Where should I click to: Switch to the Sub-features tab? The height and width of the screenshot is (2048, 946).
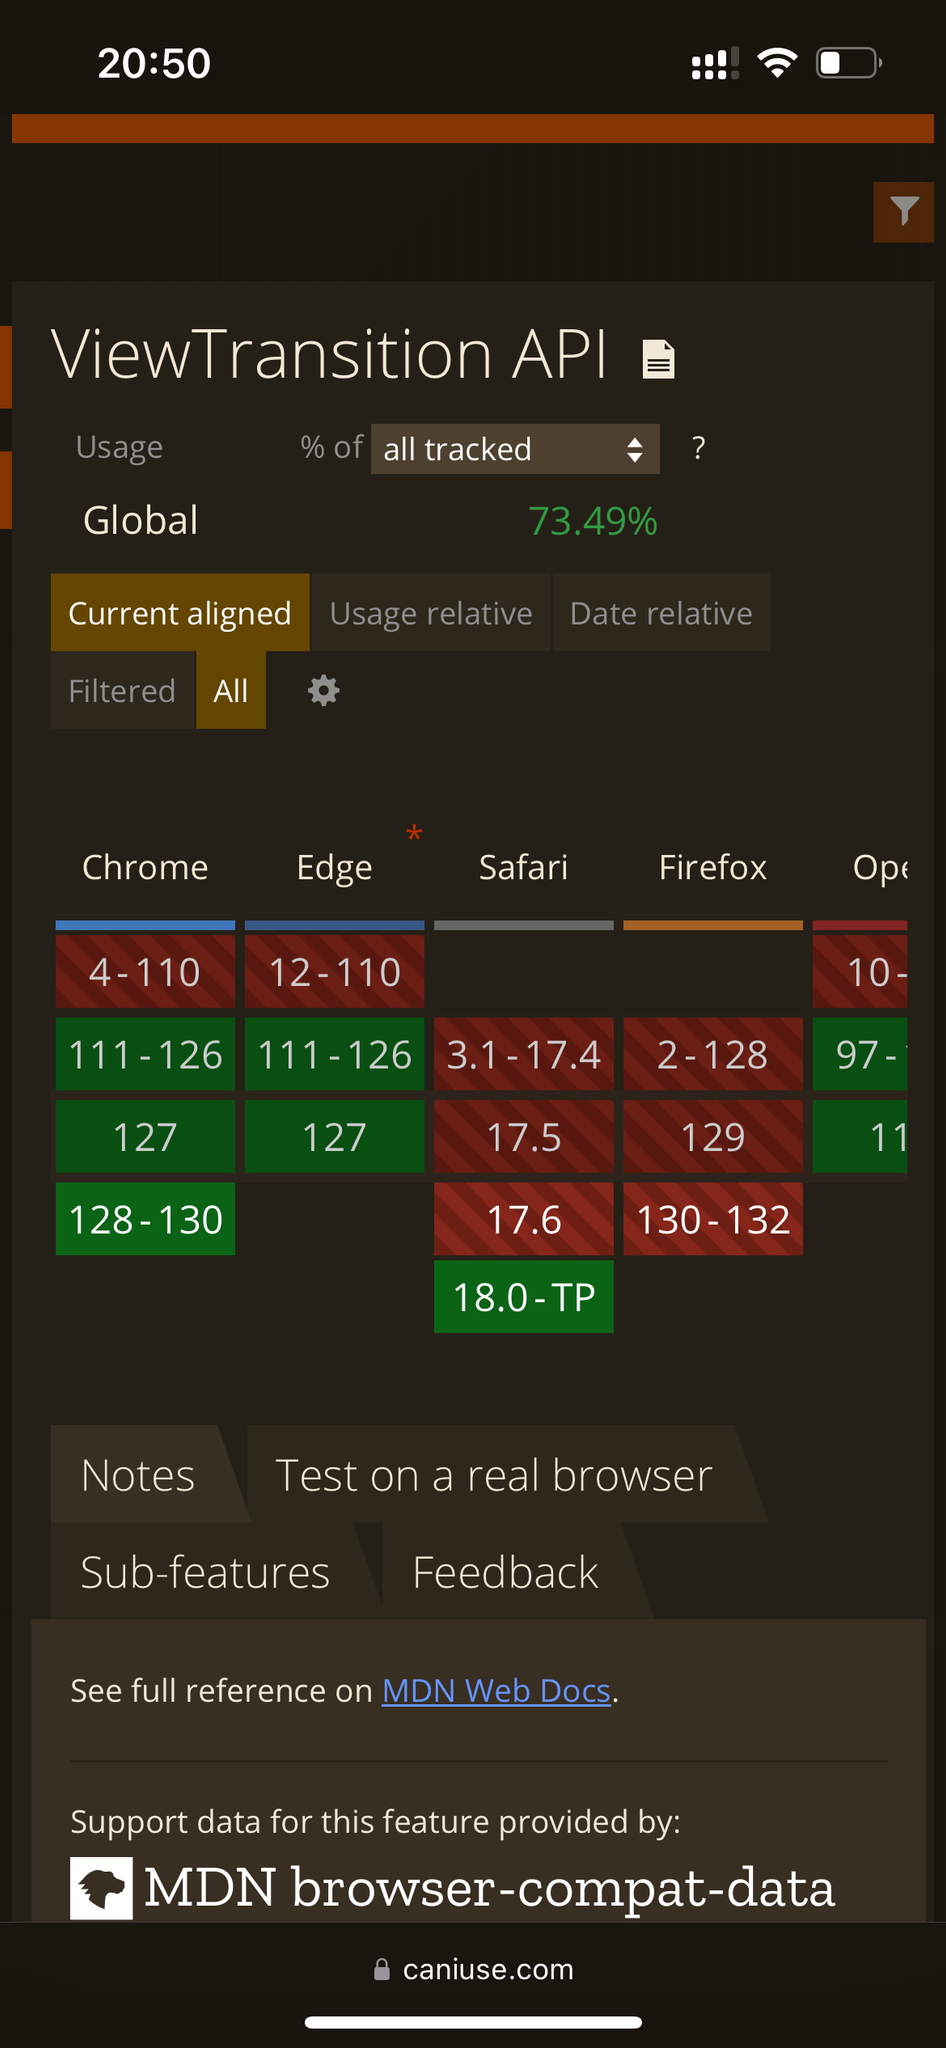click(205, 1572)
